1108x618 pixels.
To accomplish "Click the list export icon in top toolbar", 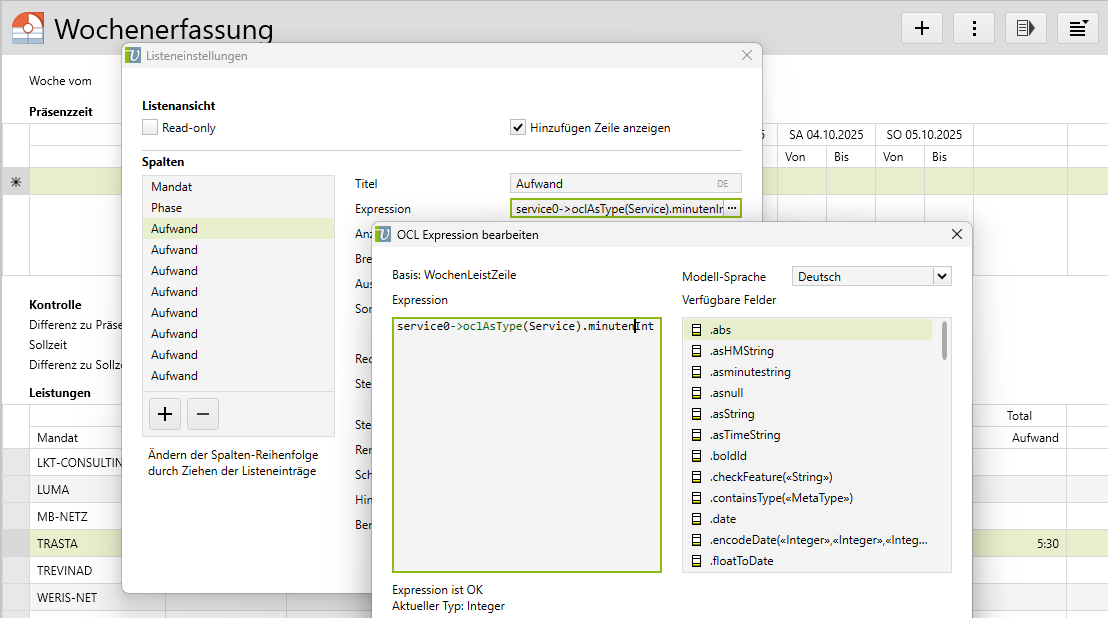I will (1025, 28).
